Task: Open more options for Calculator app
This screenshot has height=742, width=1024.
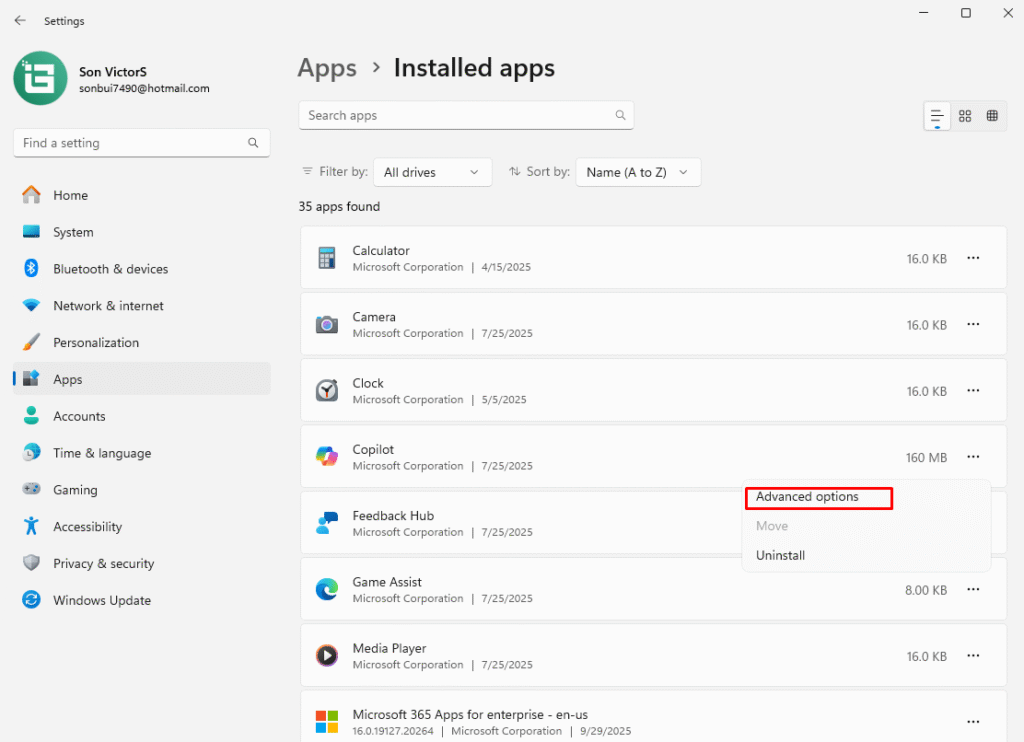Action: [x=973, y=258]
